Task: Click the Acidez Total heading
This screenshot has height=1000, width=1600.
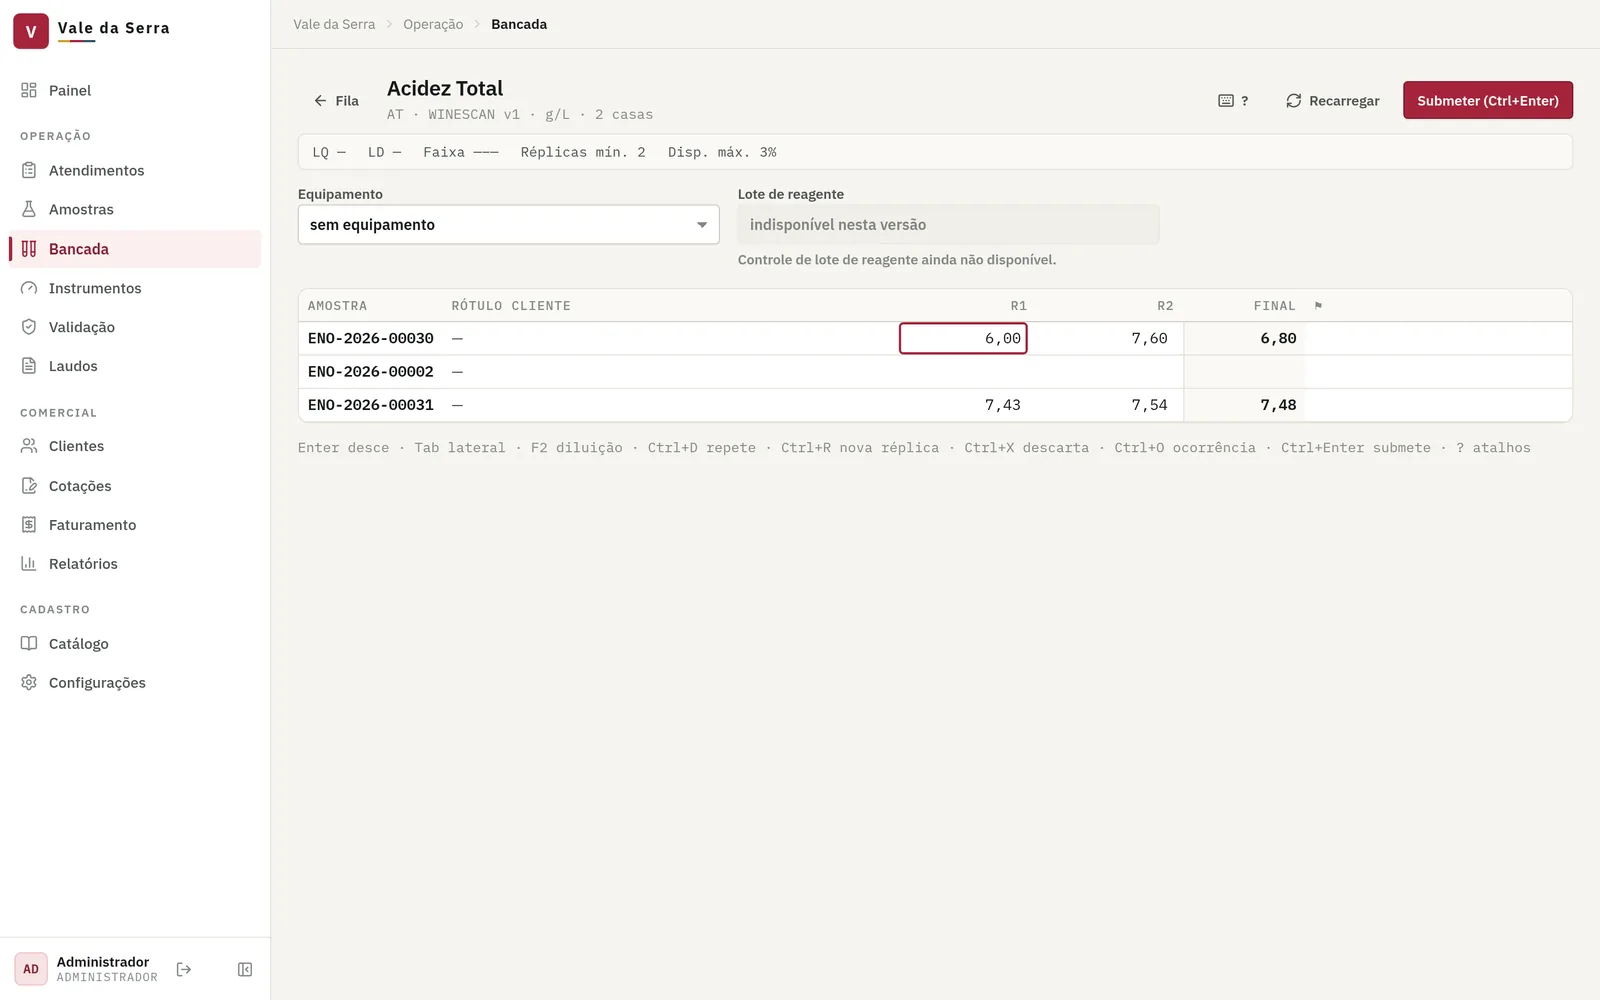Action: coord(445,88)
